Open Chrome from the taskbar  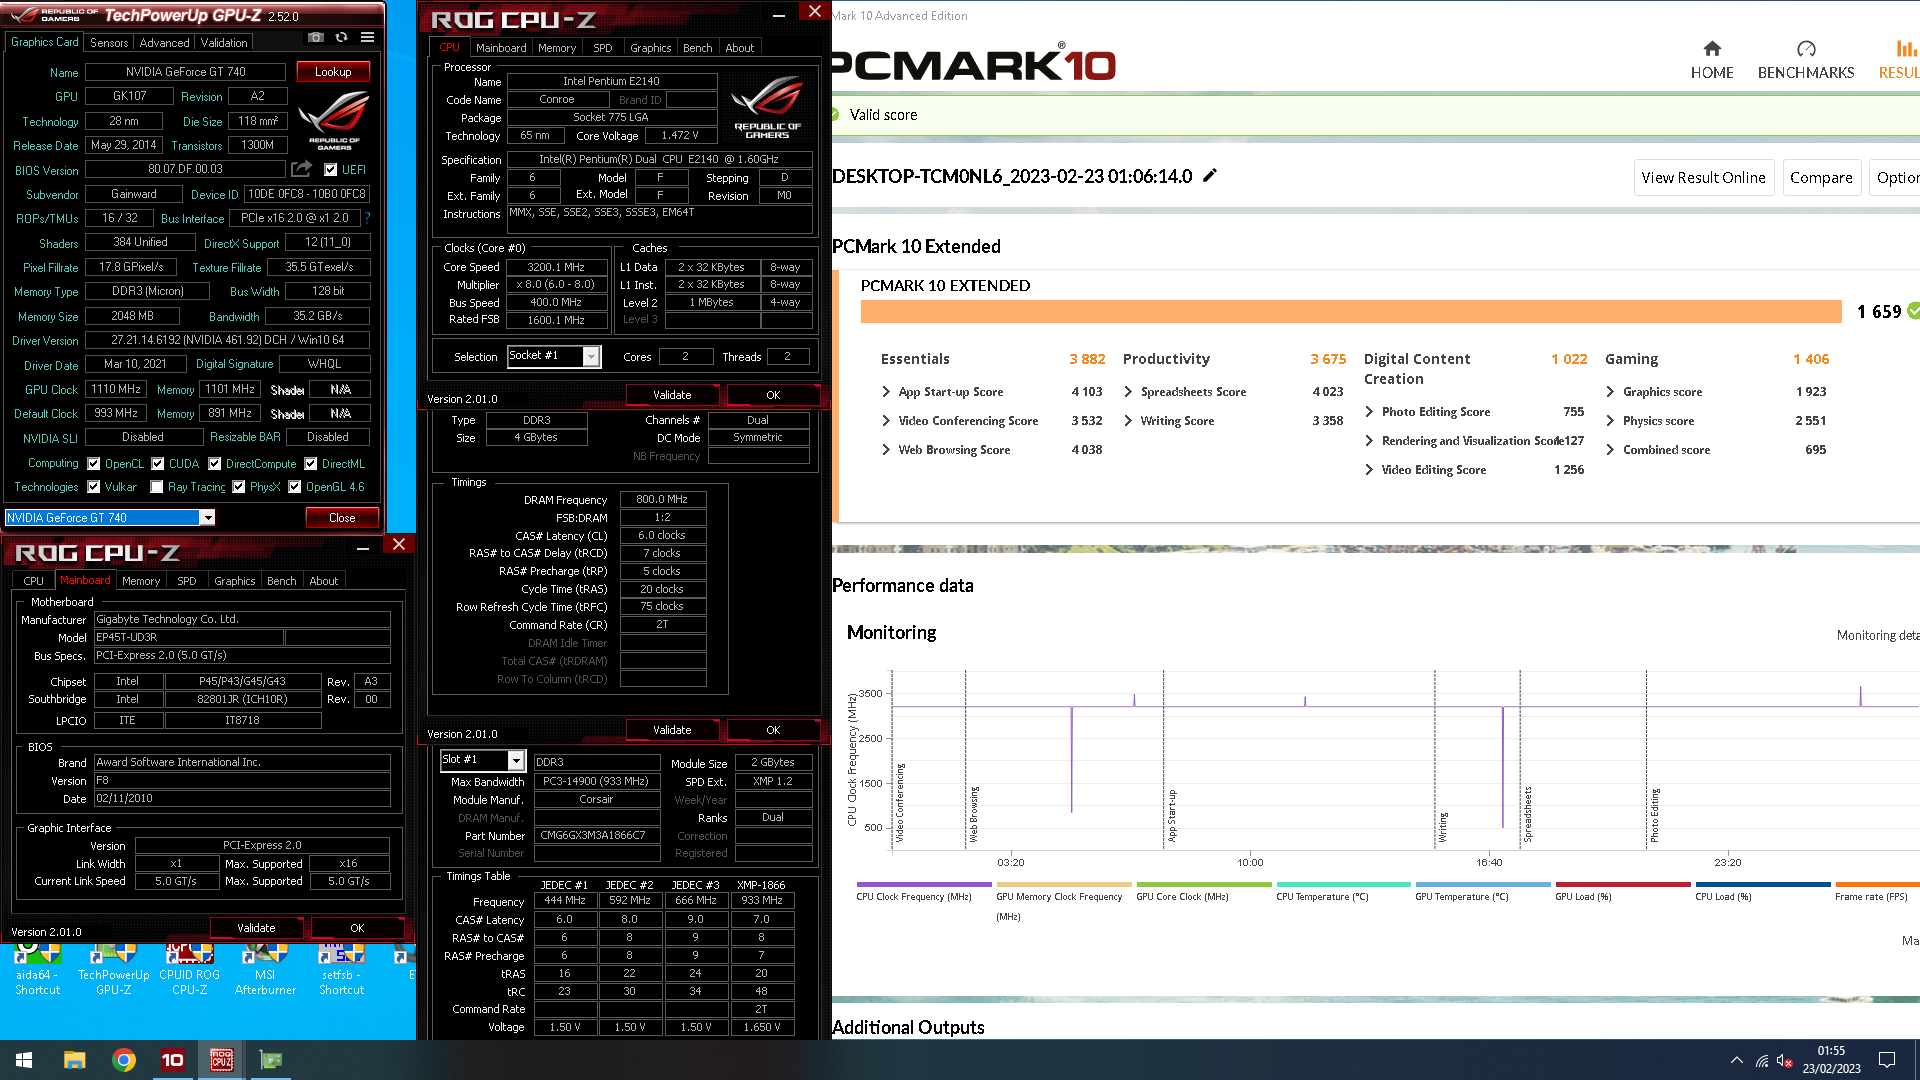point(124,1060)
